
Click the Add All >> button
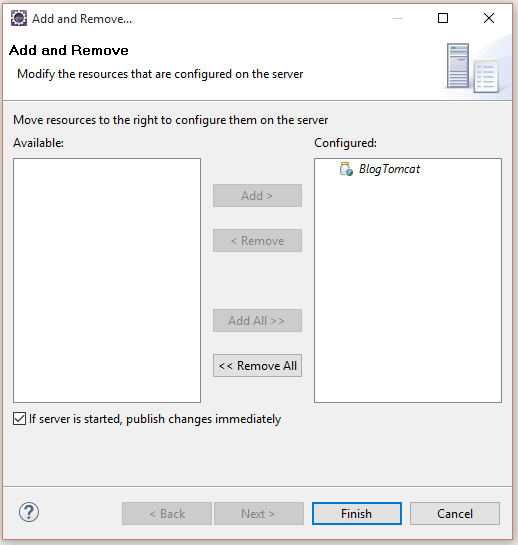[257, 320]
